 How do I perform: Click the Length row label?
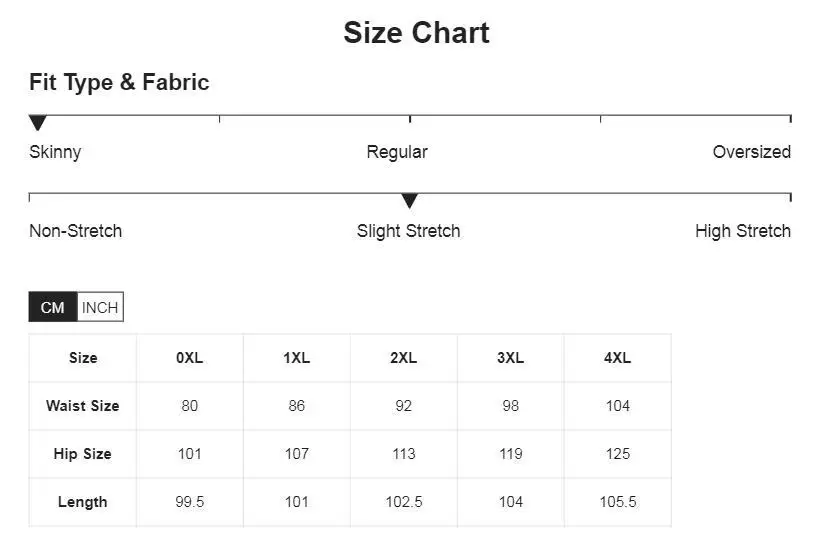pos(82,502)
